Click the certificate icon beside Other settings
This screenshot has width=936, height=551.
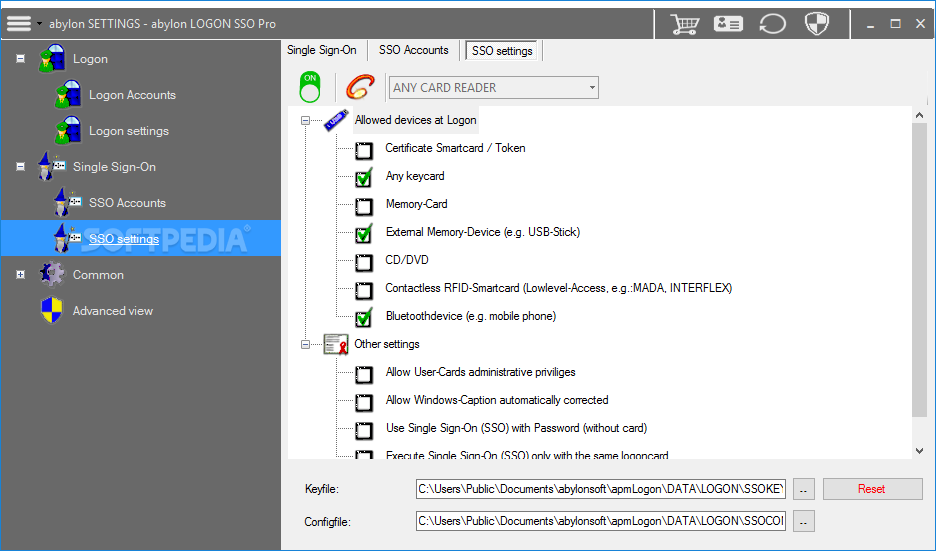[335, 344]
